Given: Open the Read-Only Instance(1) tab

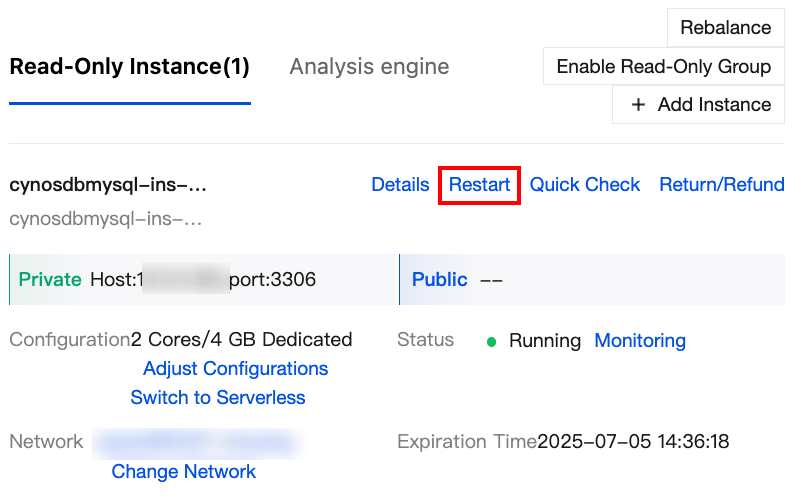Looking at the screenshot, I should point(129,68).
